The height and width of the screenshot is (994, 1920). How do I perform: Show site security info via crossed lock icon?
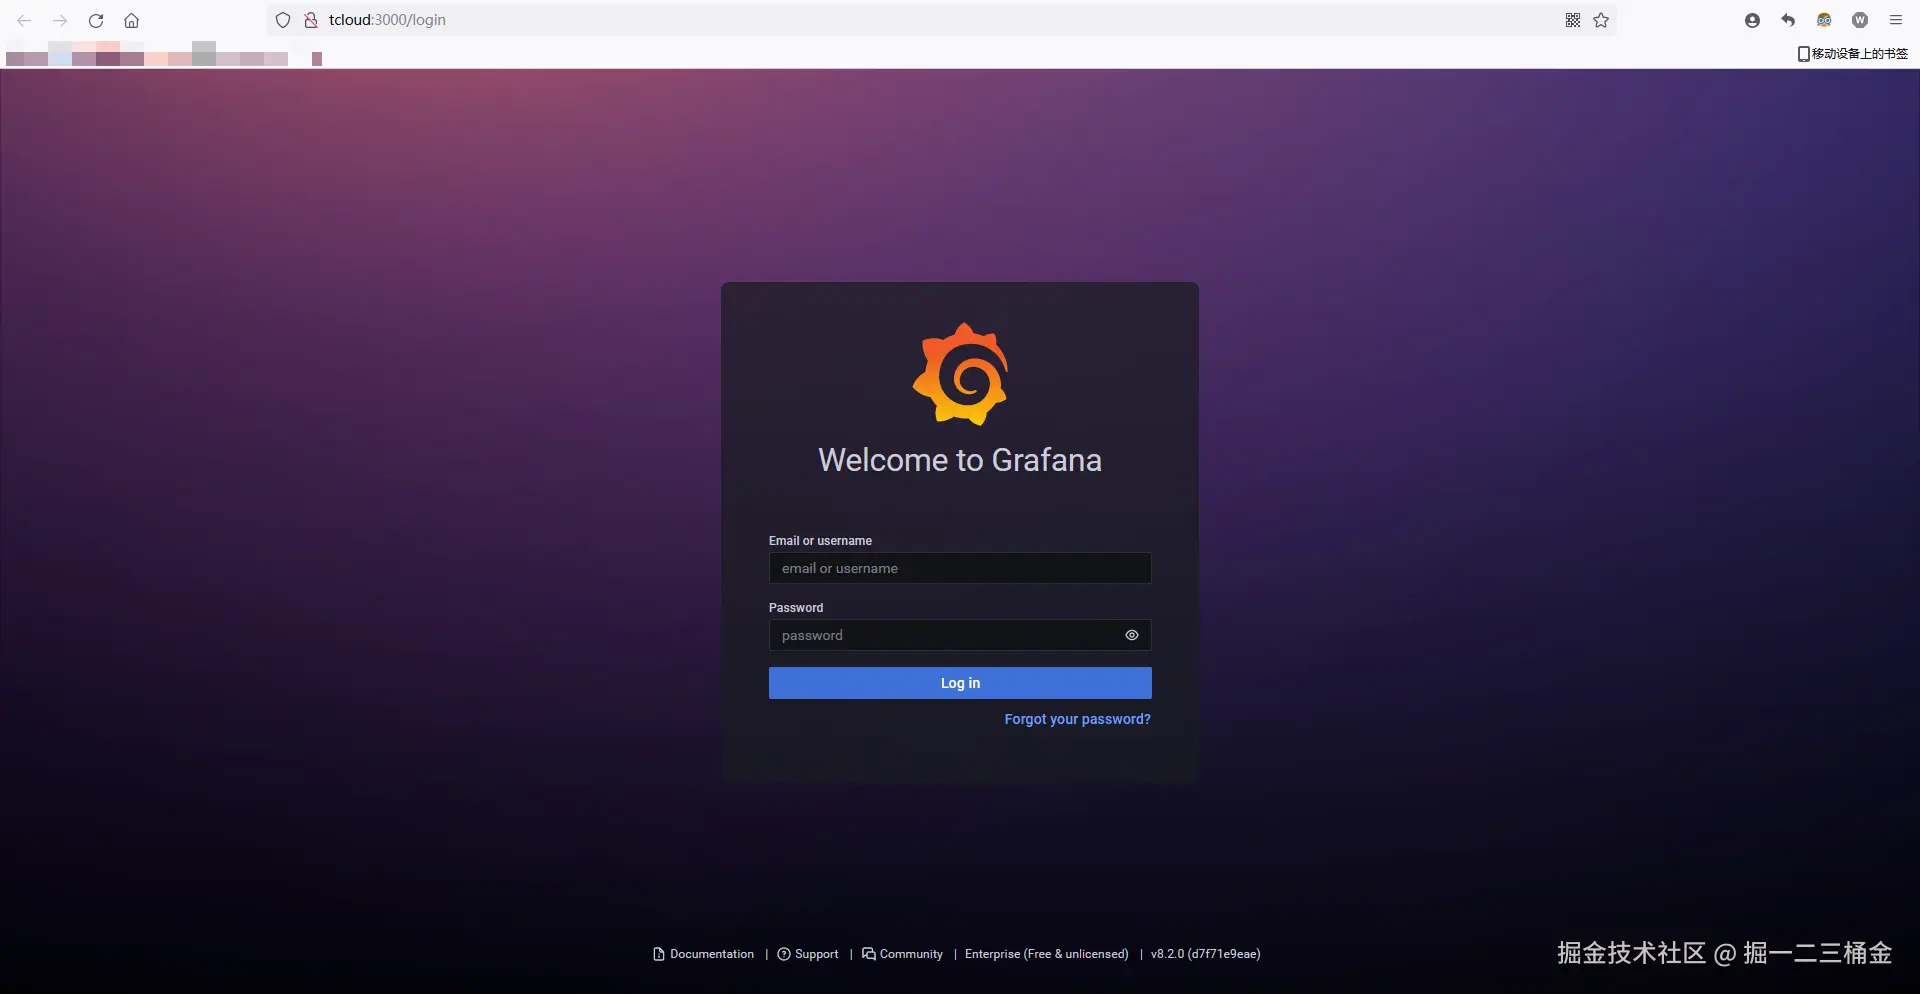pyautogui.click(x=311, y=20)
